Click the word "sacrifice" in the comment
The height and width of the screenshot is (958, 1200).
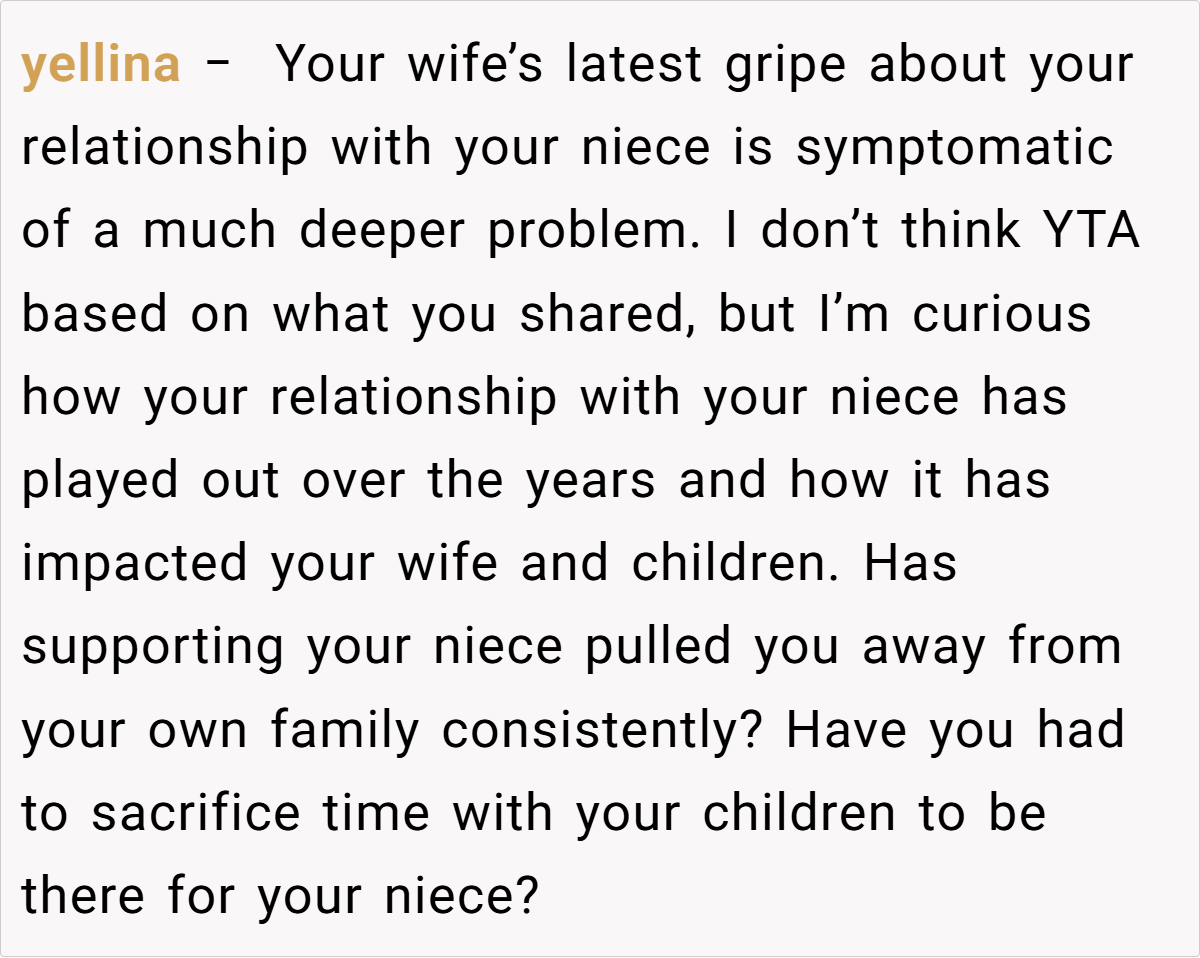click(195, 813)
